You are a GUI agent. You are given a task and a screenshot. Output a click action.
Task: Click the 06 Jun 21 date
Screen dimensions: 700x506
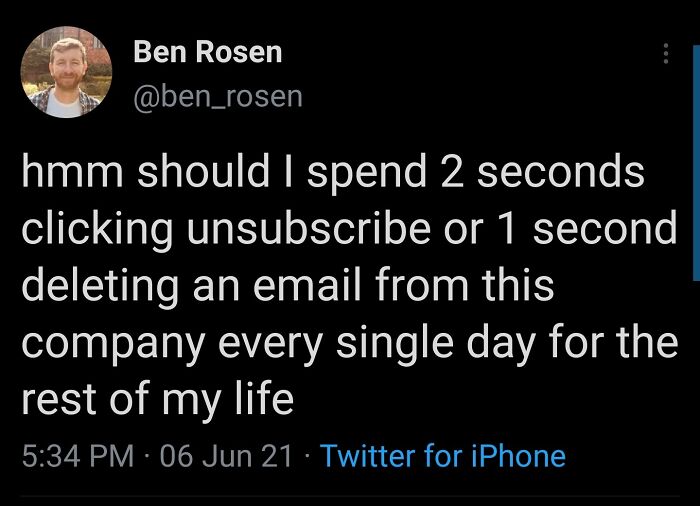(226, 457)
